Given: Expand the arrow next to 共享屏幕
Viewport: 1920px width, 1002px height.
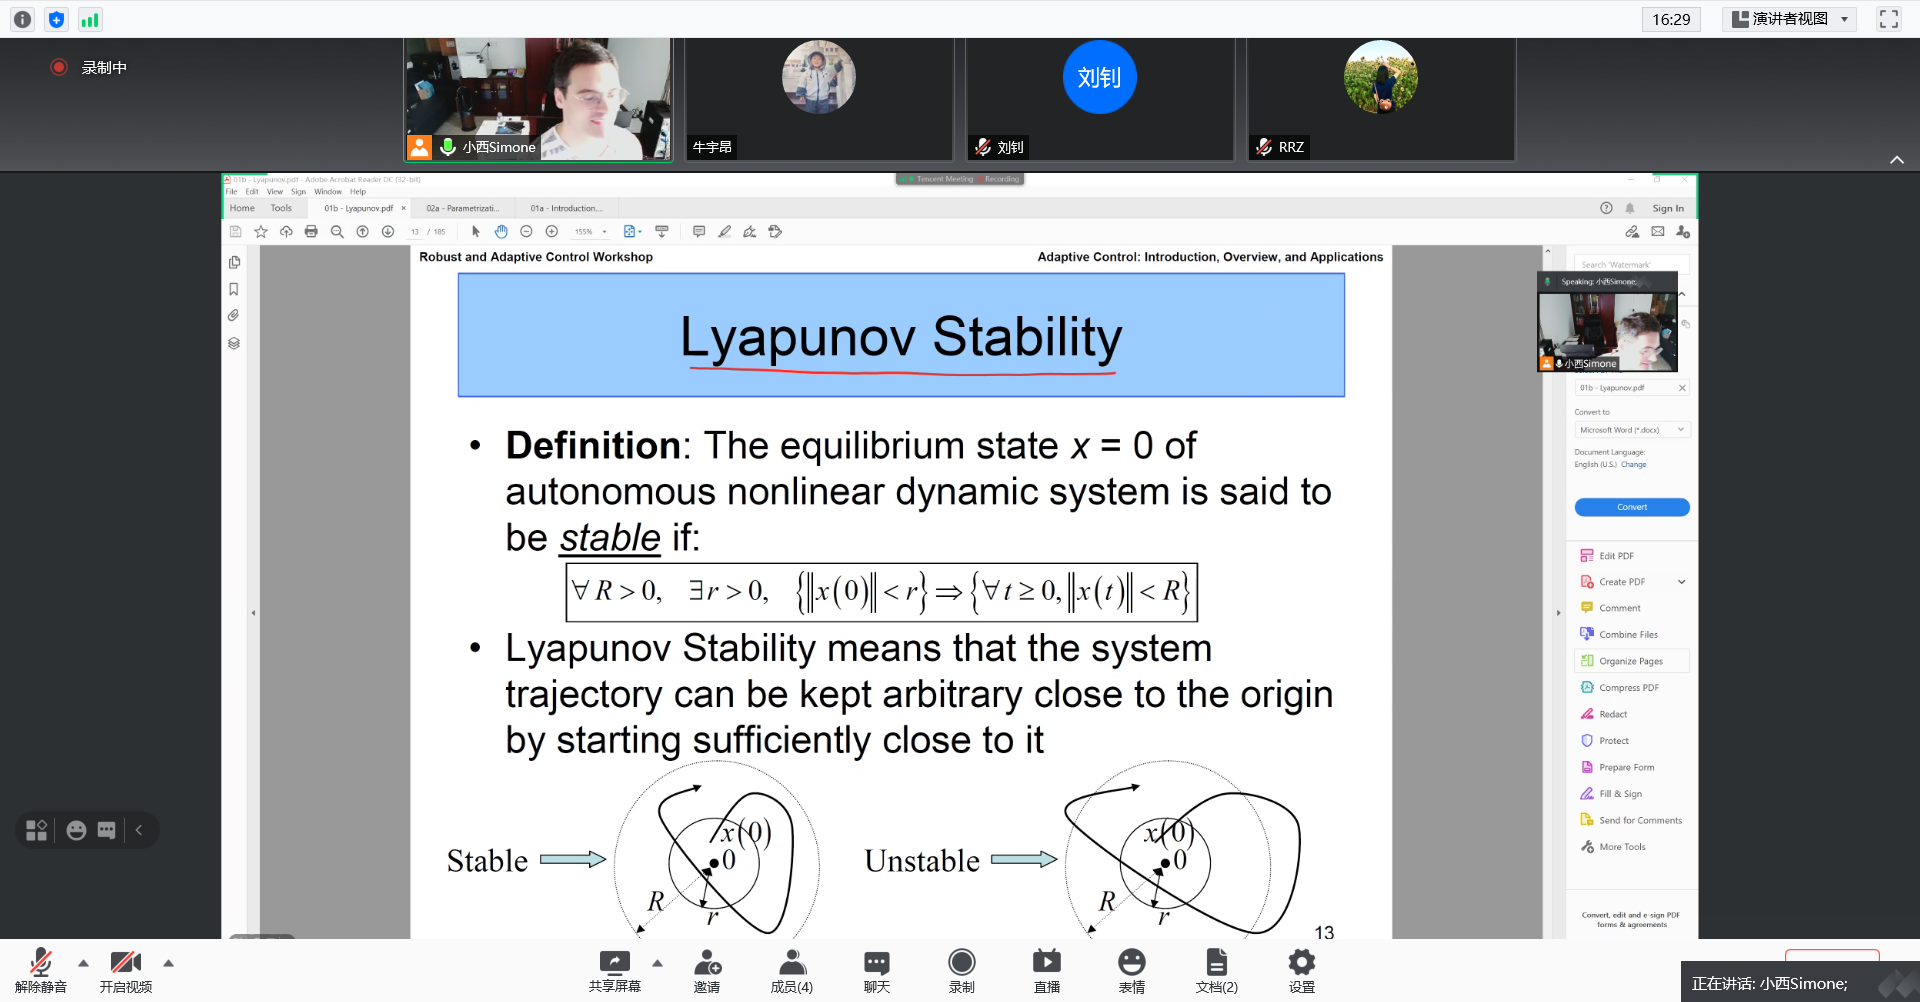Looking at the screenshot, I should 657,963.
